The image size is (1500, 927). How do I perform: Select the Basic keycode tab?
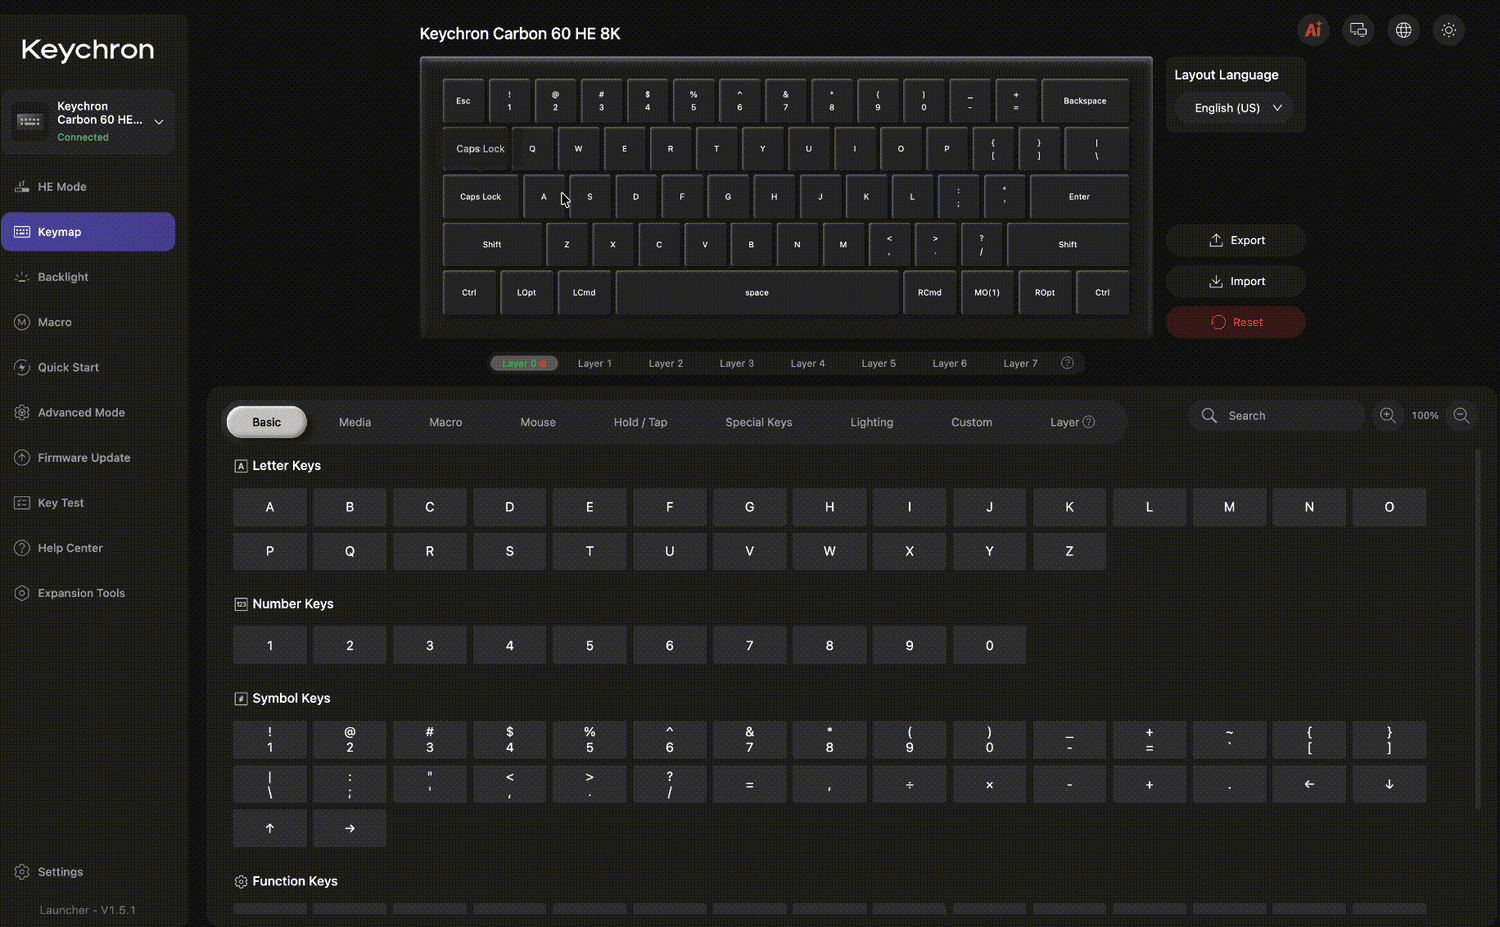click(x=267, y=422)
